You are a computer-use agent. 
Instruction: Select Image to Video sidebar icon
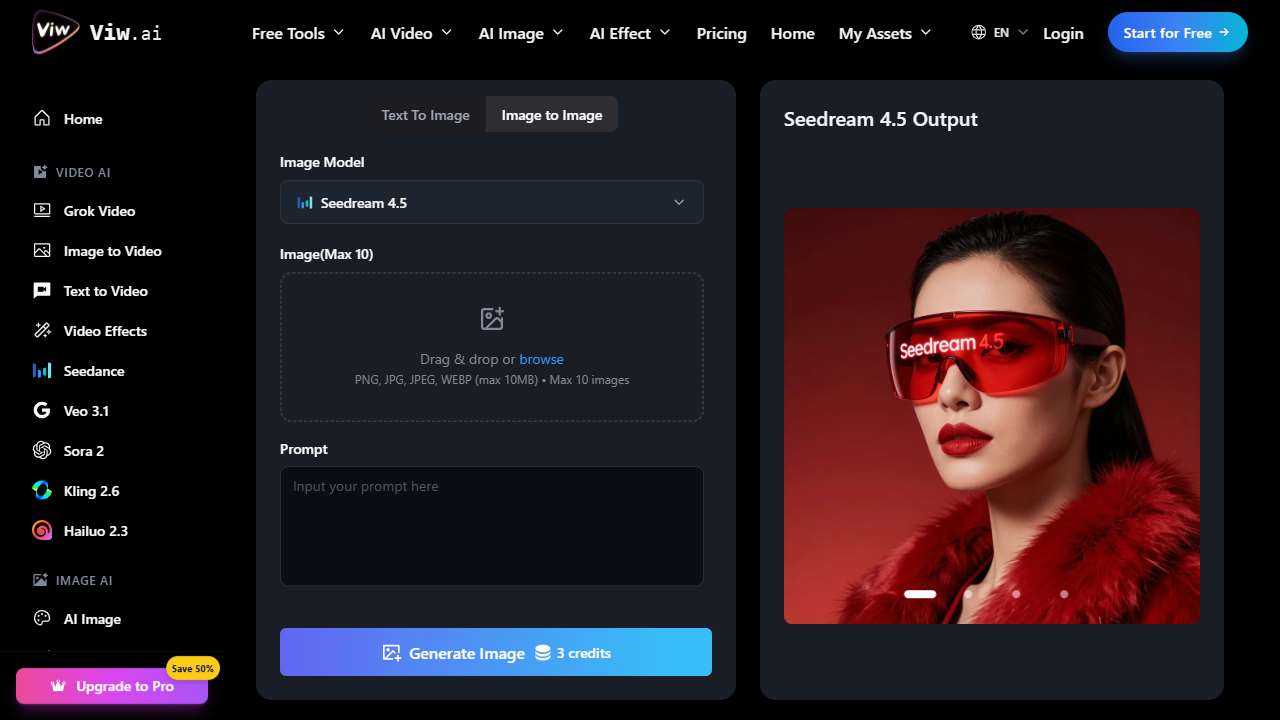(42, 251)
